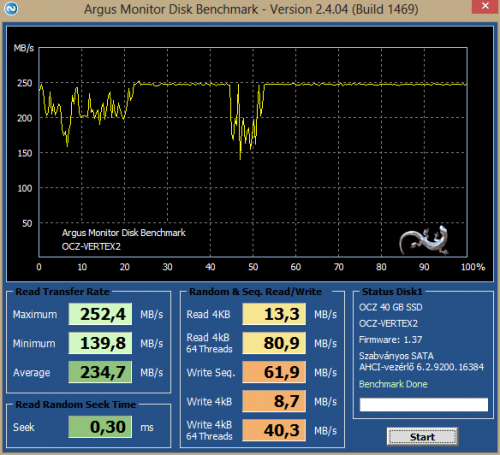The height and width of the screenshot is (455, 500).
Task: Select the Write 4kB 64 Threads value 40,3
Action: point(274,430)
